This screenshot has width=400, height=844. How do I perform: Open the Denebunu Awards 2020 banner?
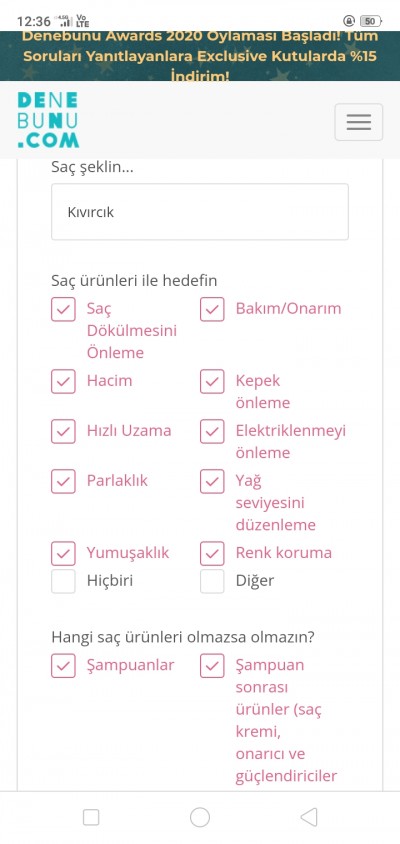click(x=200, y=56)
